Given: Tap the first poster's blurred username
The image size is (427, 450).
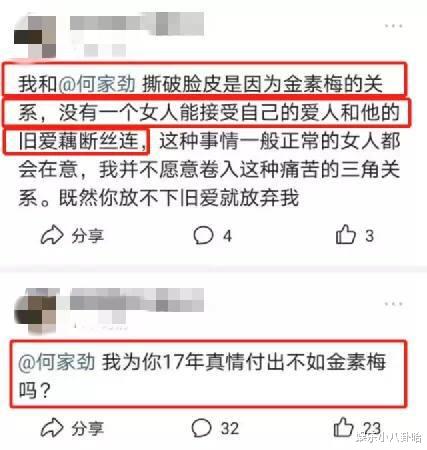Looking at the screenshot, I should point(137,23).
